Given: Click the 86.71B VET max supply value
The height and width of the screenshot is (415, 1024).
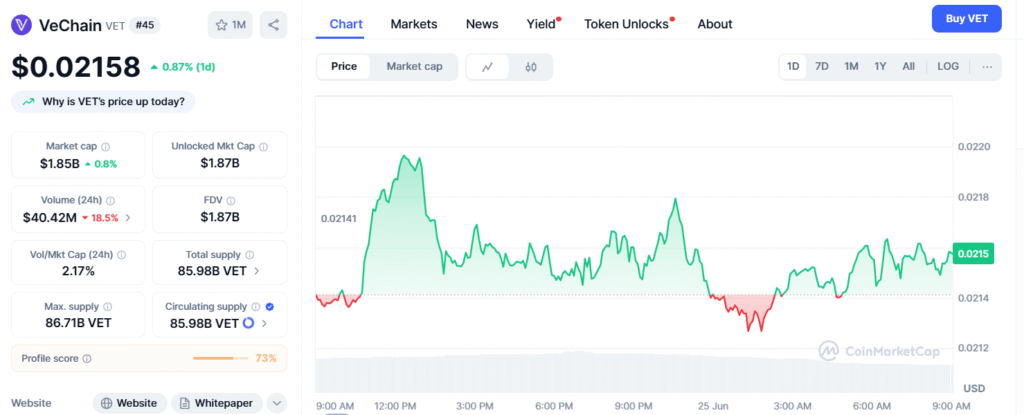Looking at the screenshot, I should [78, 323].
